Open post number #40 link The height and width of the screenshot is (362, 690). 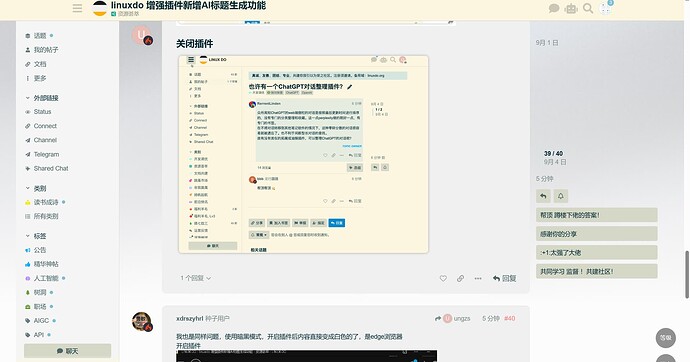point(510,318)
